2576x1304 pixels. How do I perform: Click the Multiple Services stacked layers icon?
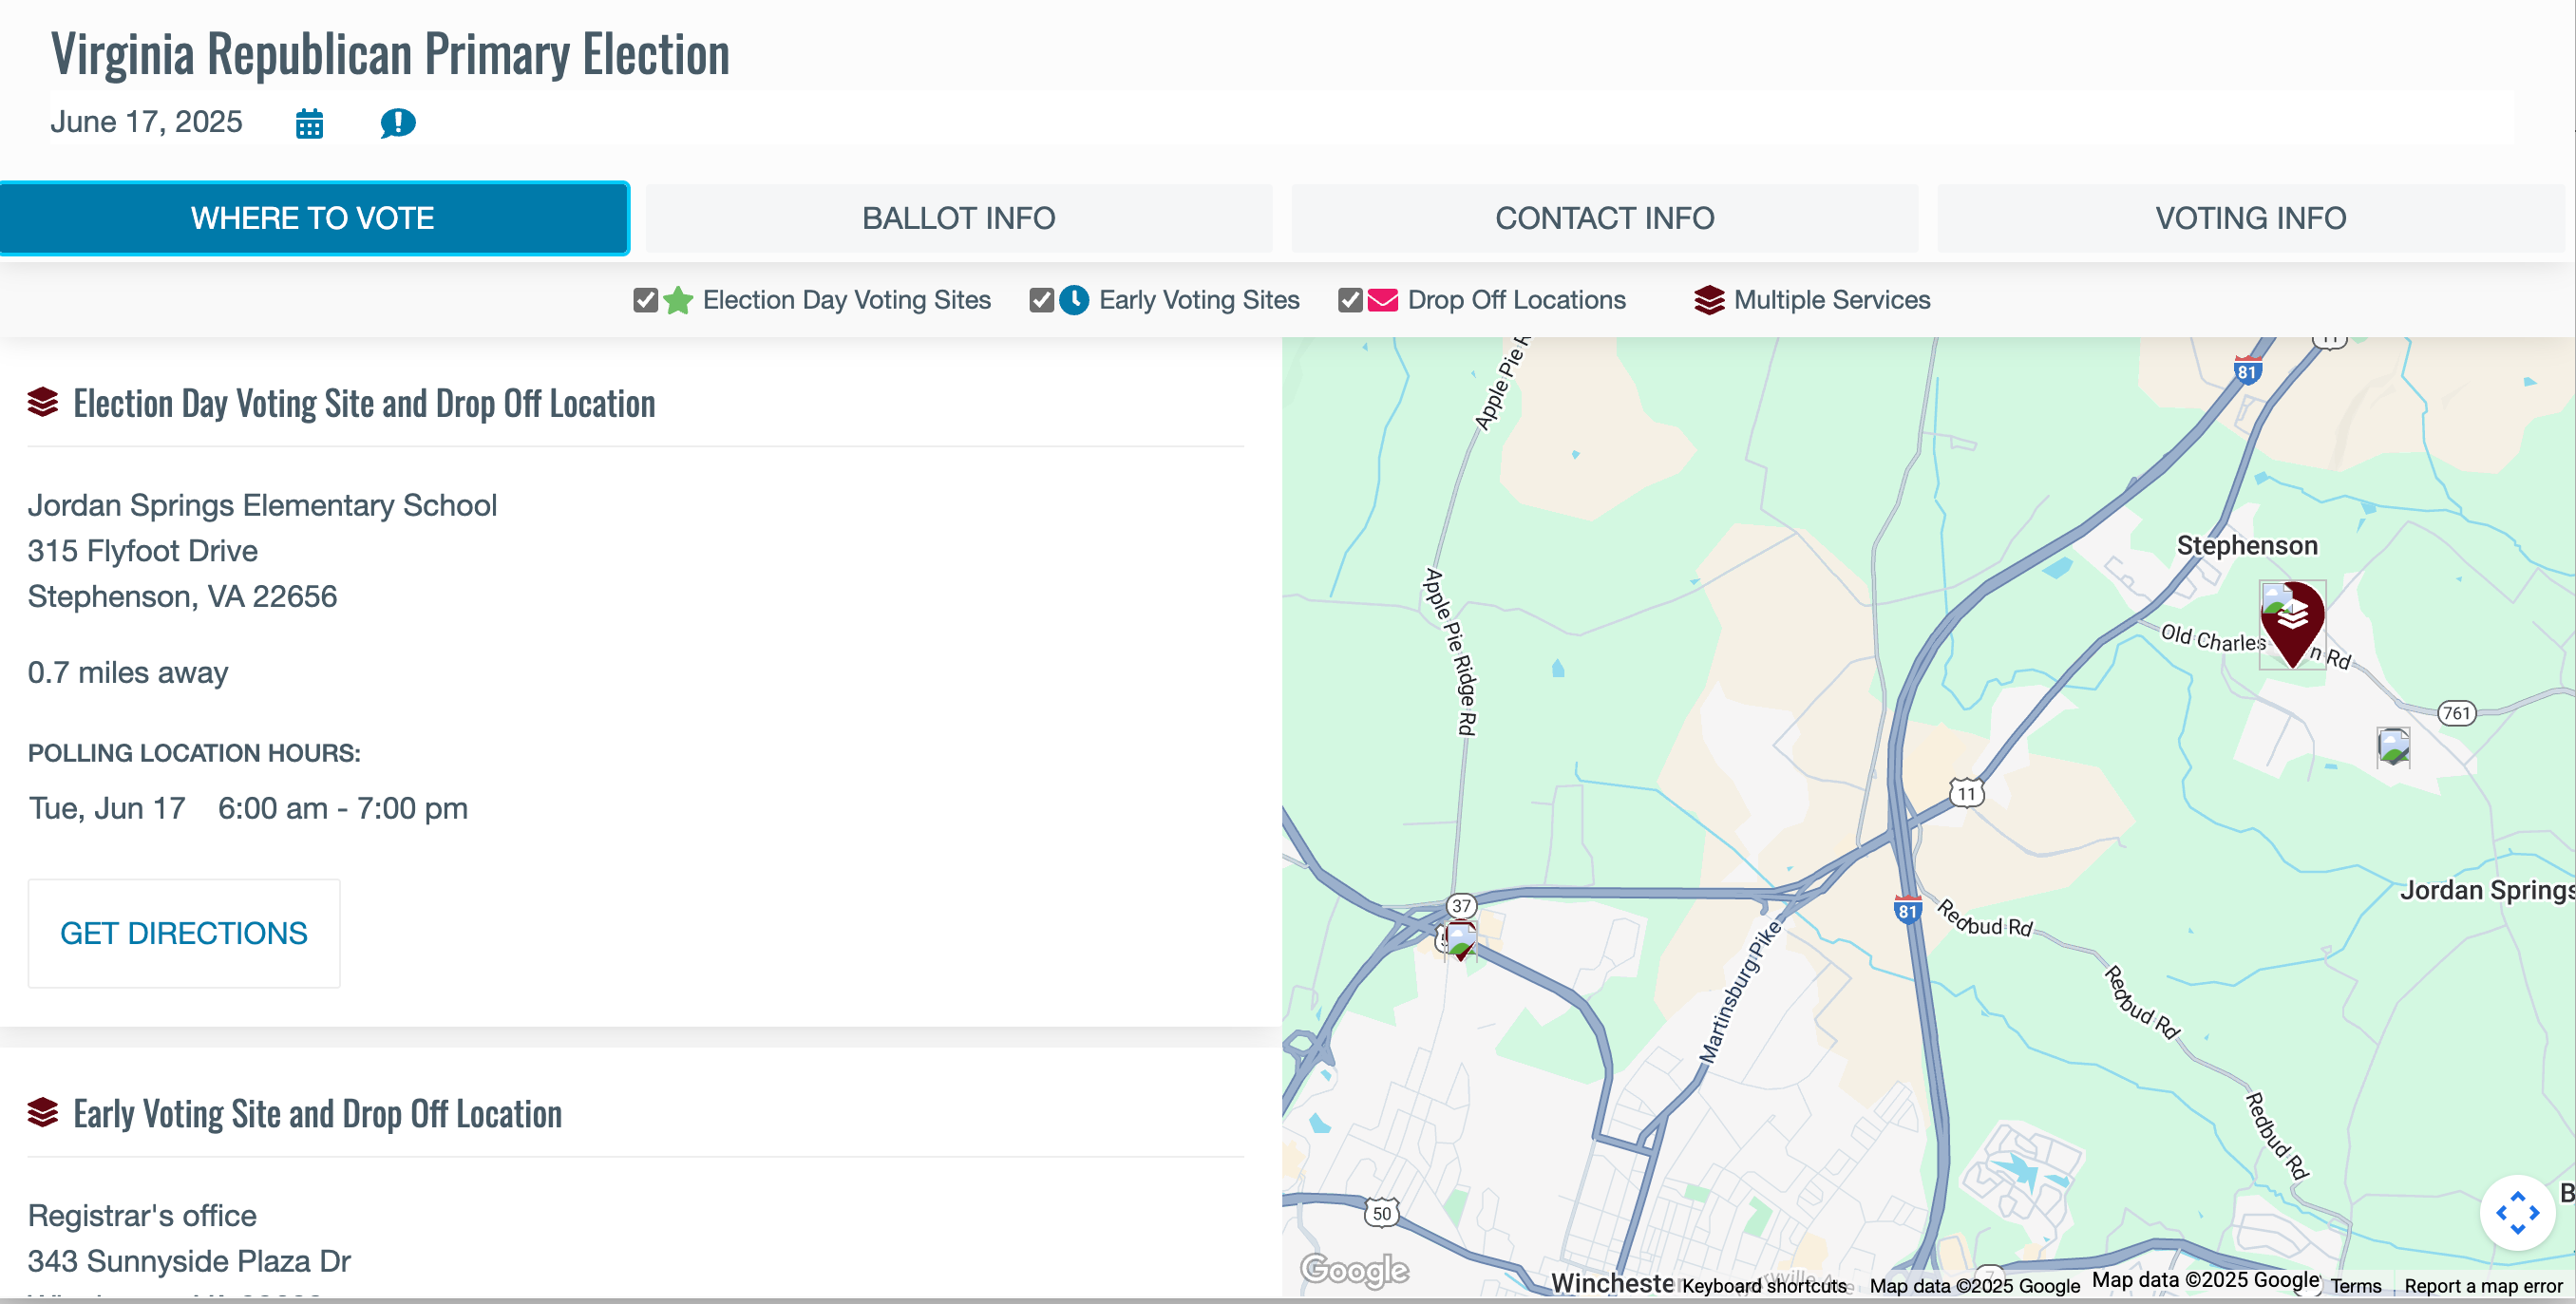1709,300
